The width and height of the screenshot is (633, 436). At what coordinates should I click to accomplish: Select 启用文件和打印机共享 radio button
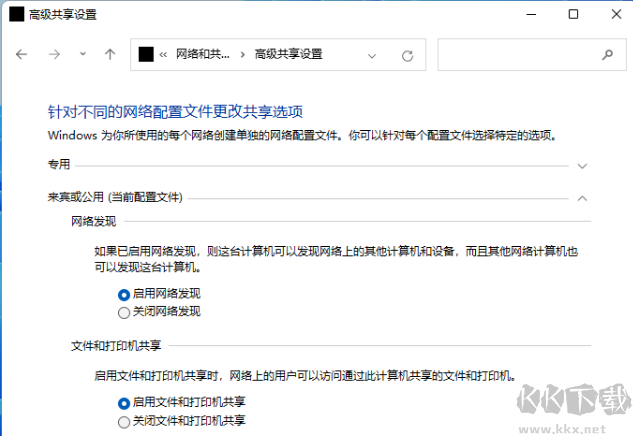click(124, 403)
